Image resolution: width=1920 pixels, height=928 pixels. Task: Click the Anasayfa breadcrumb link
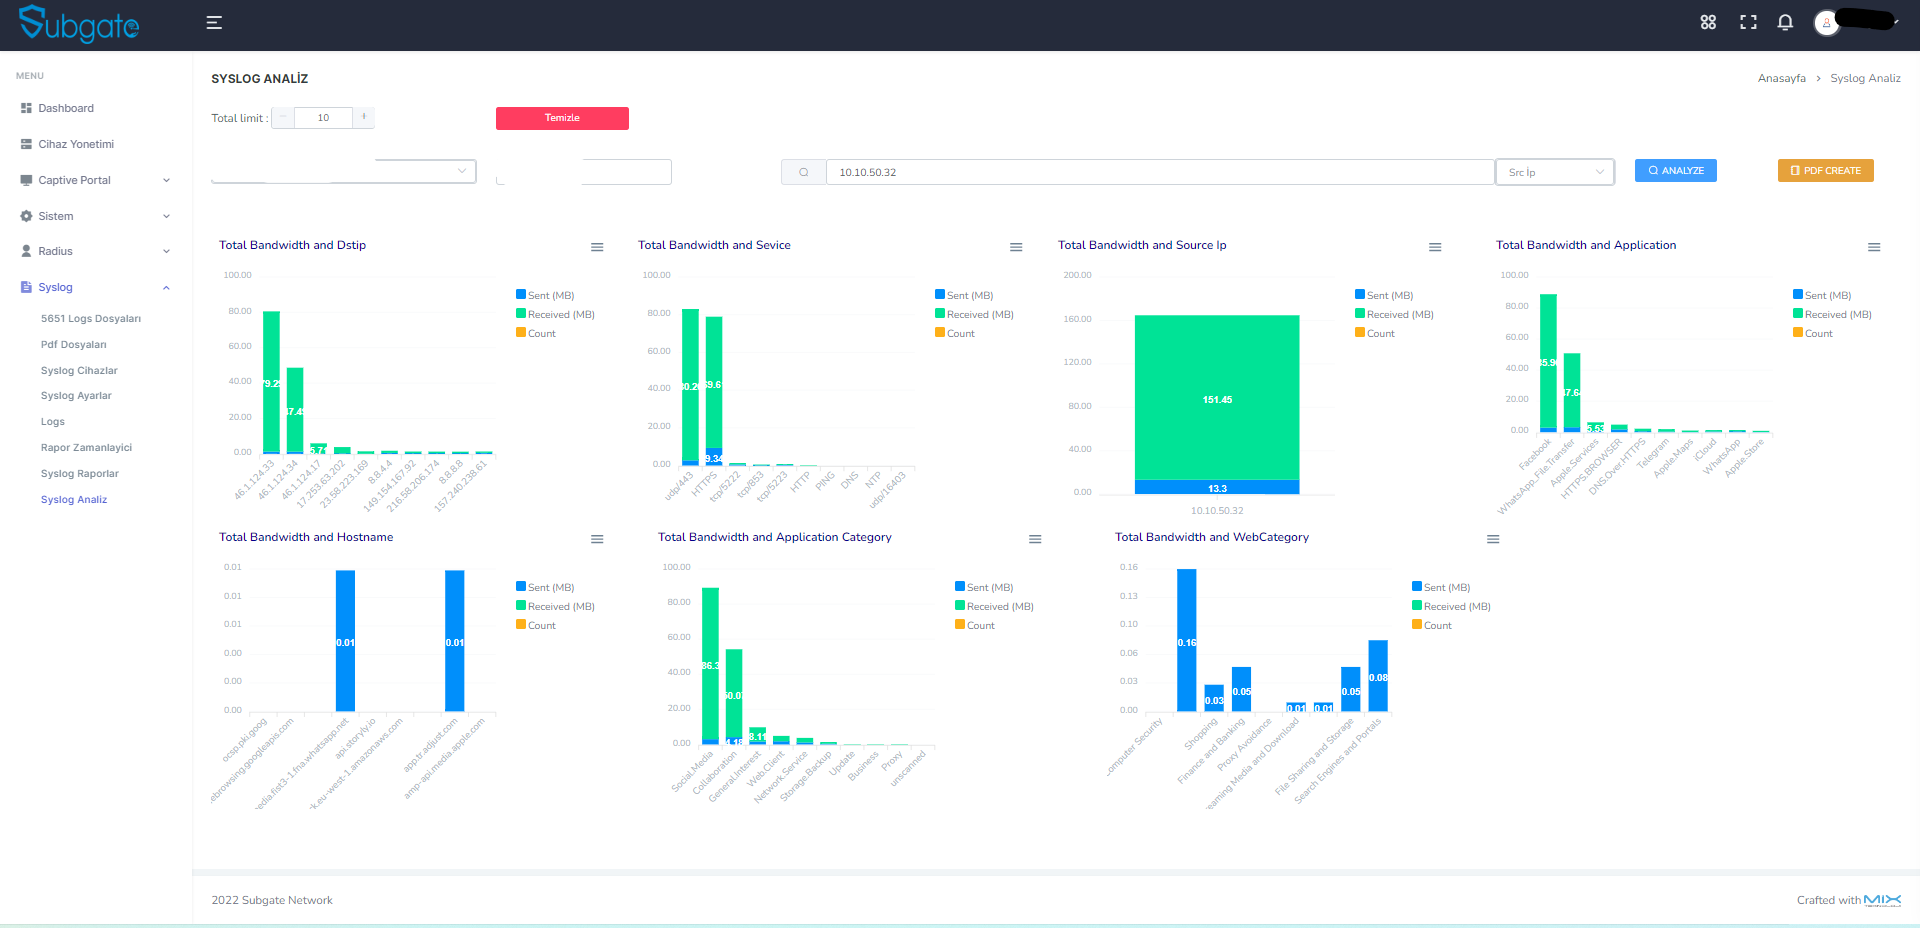(x=1781, y=78)
